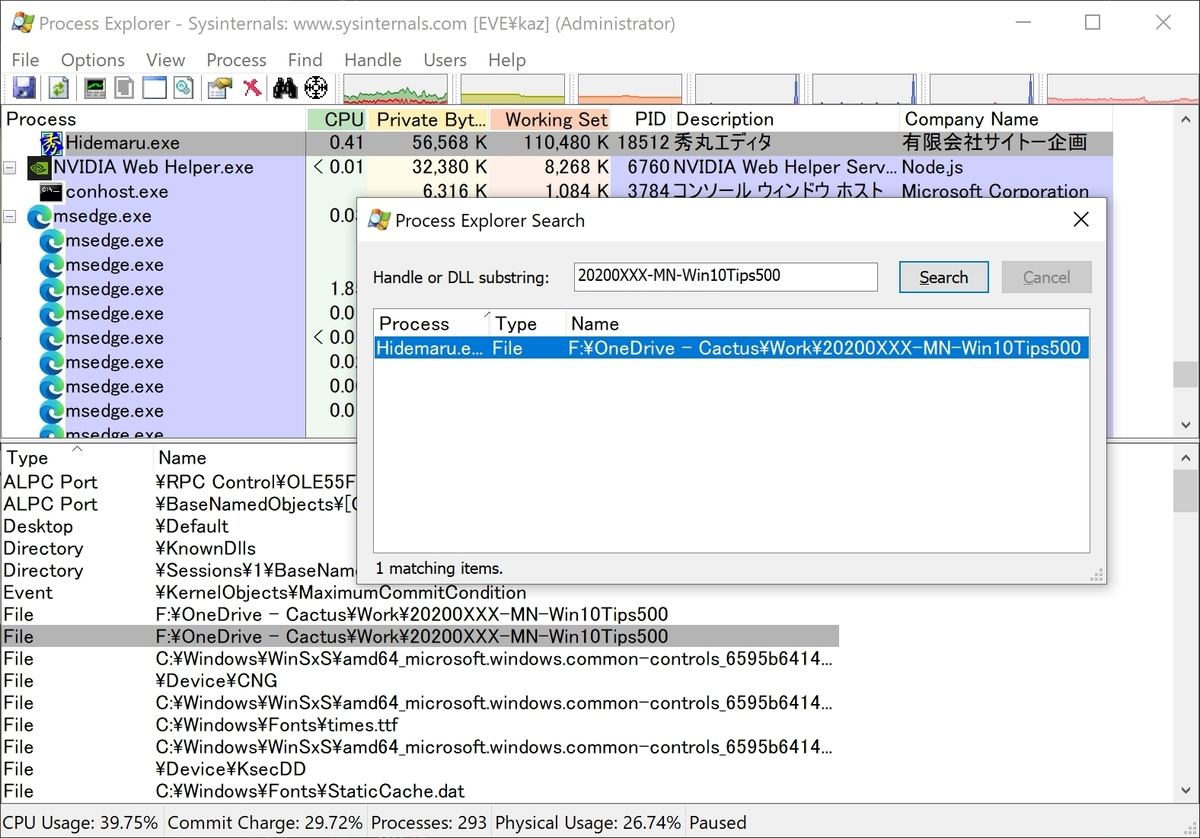The height and width of the screenshot is (838, 1200).
Task: Click the green CPU usage mini graph
Action: (396, 89)
